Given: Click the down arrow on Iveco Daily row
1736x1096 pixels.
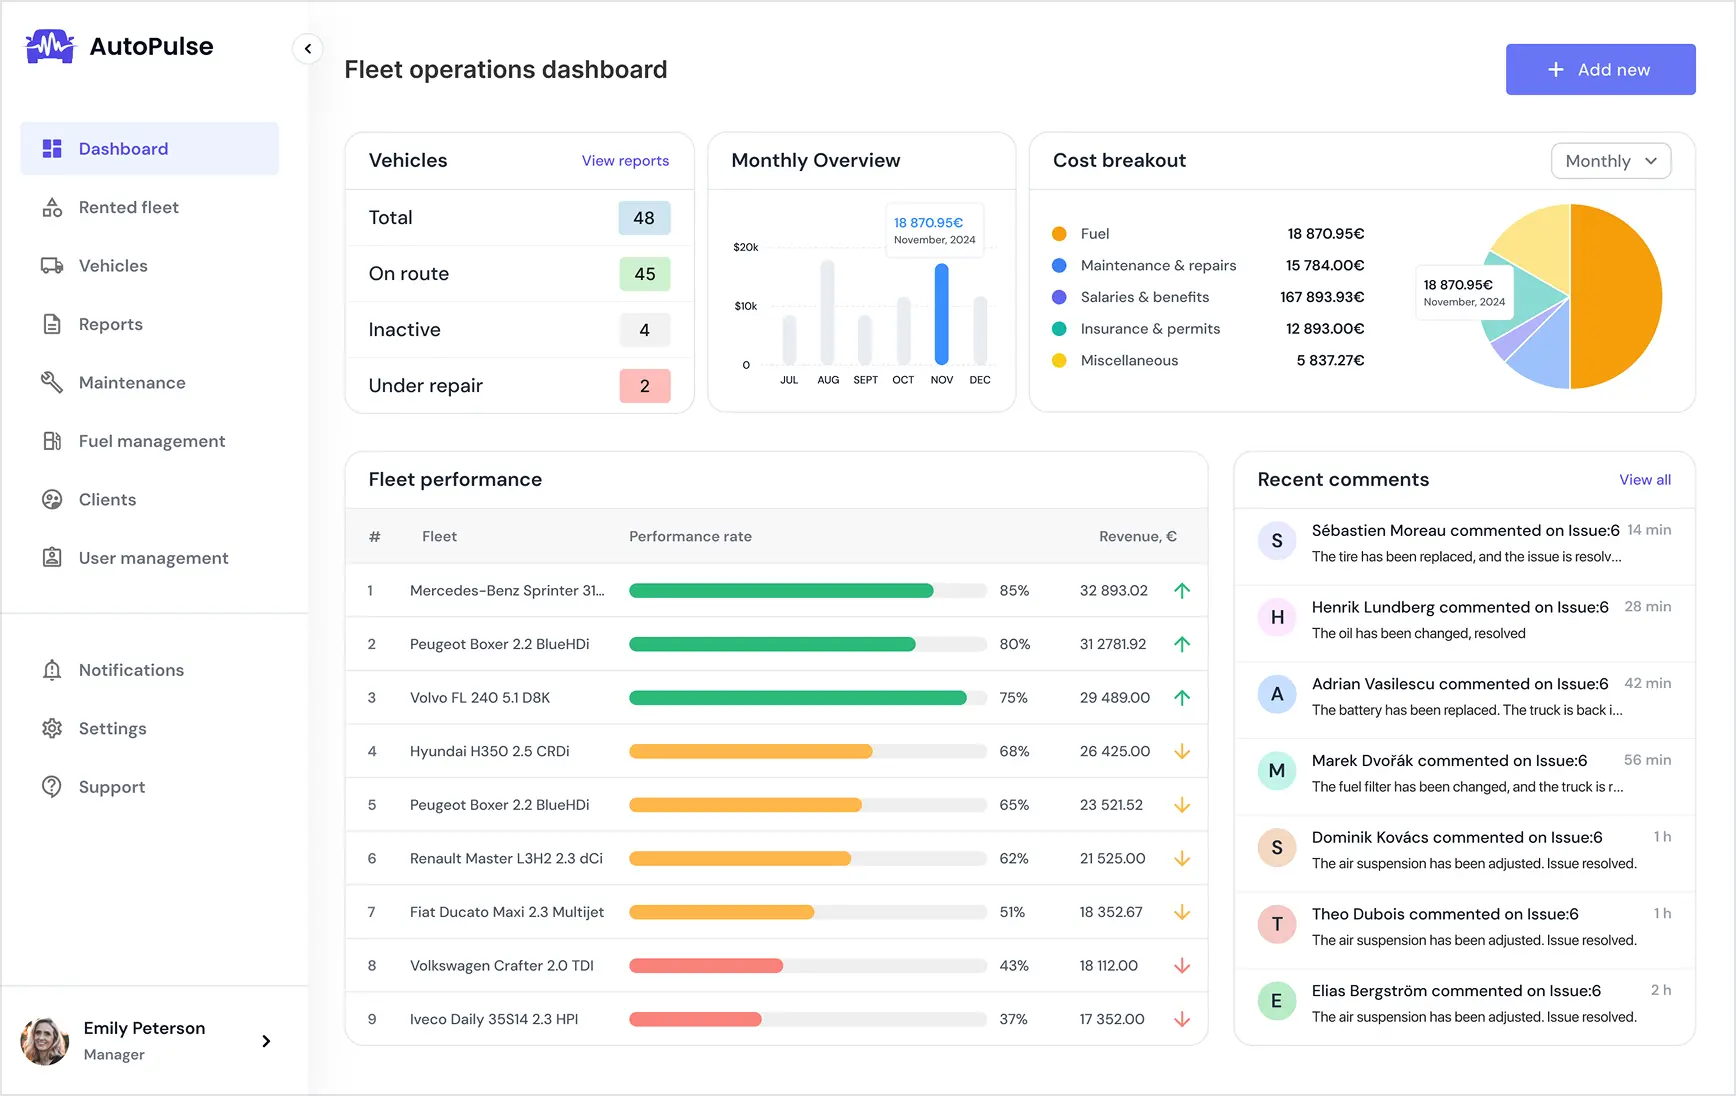Looking at the screenshot, I should click(1182, 1019).
